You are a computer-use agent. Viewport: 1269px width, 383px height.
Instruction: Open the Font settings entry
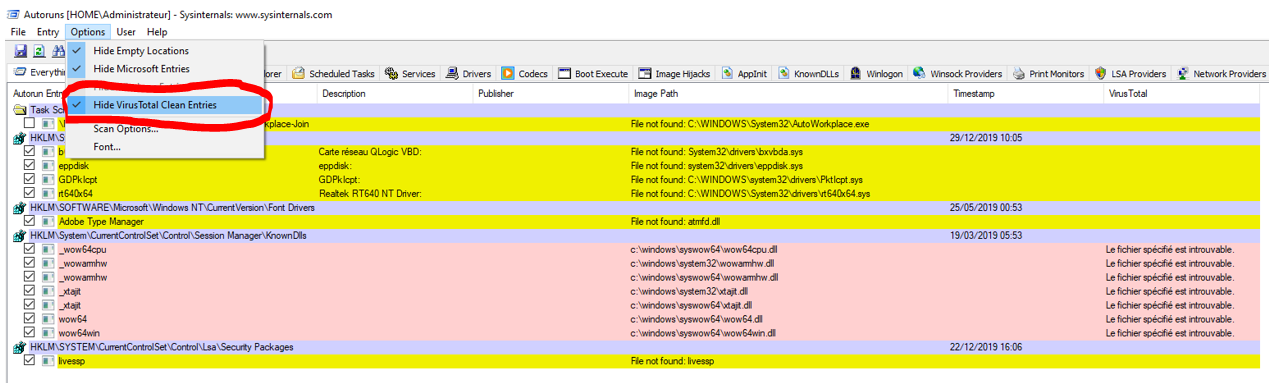[x=165, y=146]
